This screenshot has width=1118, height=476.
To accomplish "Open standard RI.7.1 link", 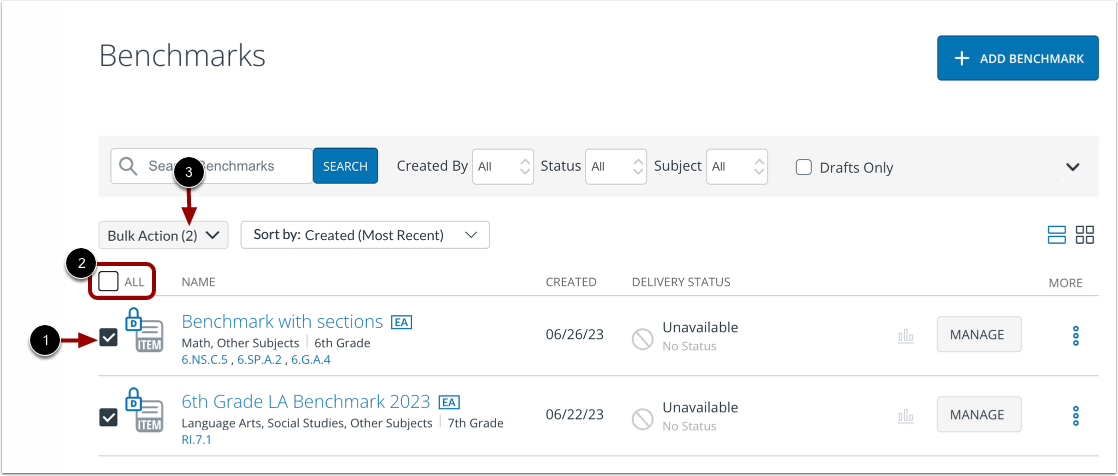I will pos(197,440).
